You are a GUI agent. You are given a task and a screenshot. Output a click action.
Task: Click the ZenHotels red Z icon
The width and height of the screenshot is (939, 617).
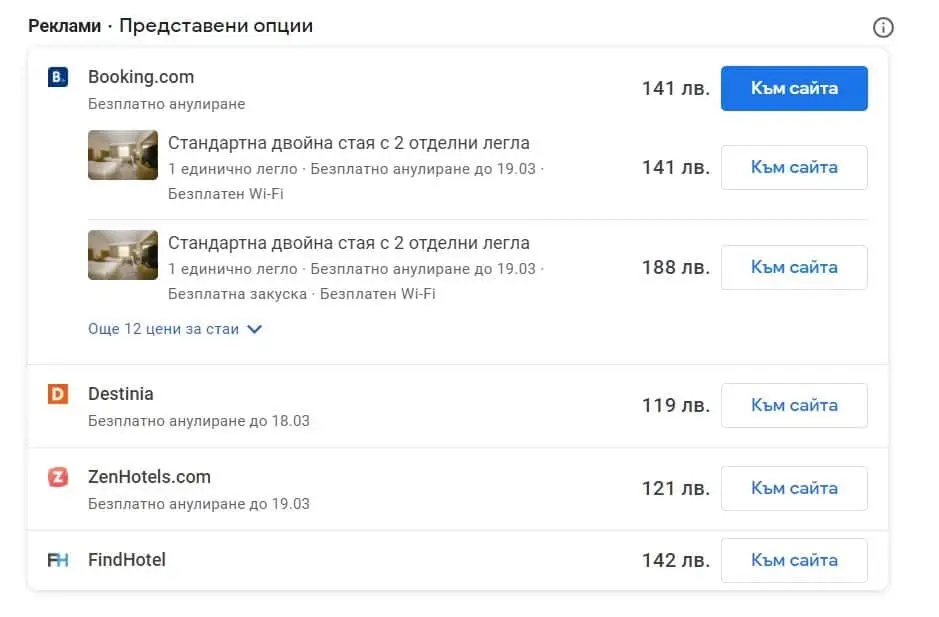[x=57, y=477]
